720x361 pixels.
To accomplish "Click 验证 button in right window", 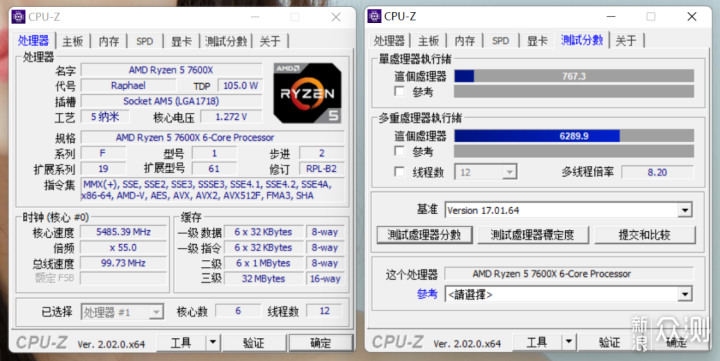I will pos(609,342).
